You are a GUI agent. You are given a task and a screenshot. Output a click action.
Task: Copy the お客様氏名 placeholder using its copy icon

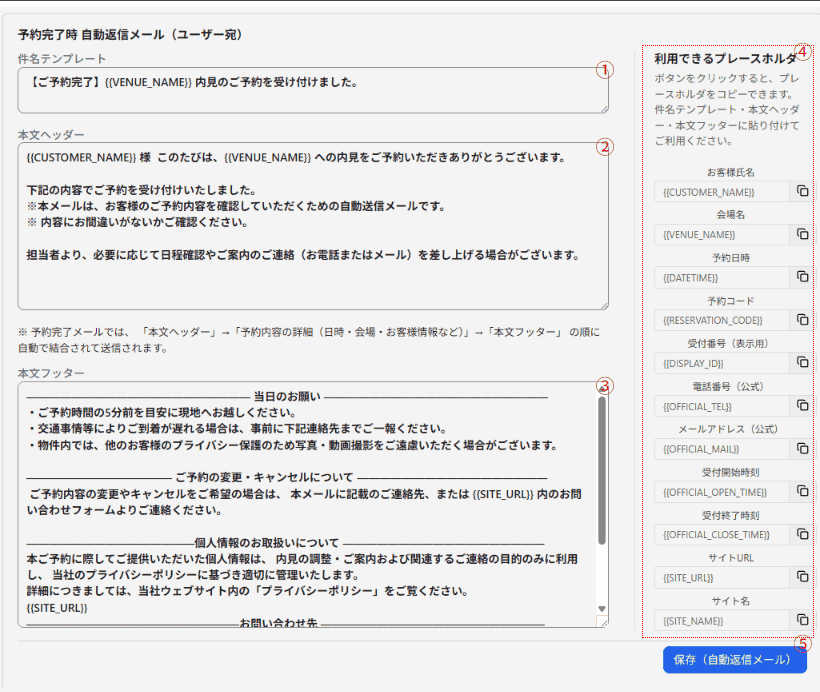803,191
